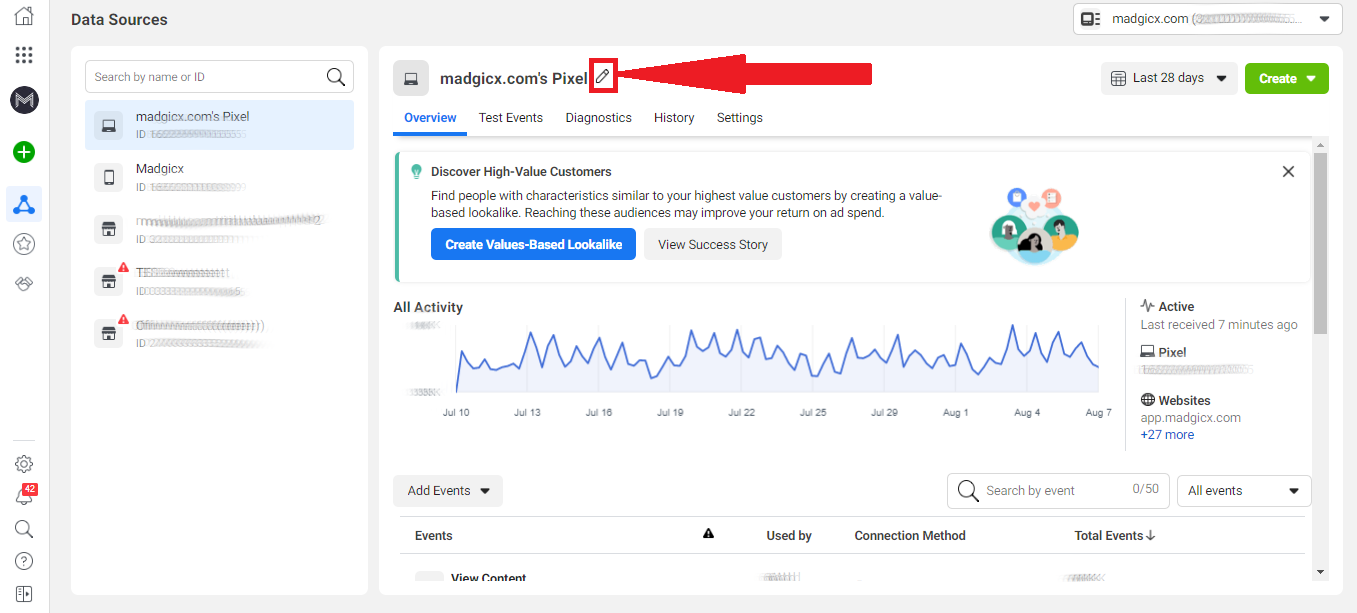This screenshot has width=1357, height=613.
Task: Click the green plus create icon
Action: click(x=24, y=152)
